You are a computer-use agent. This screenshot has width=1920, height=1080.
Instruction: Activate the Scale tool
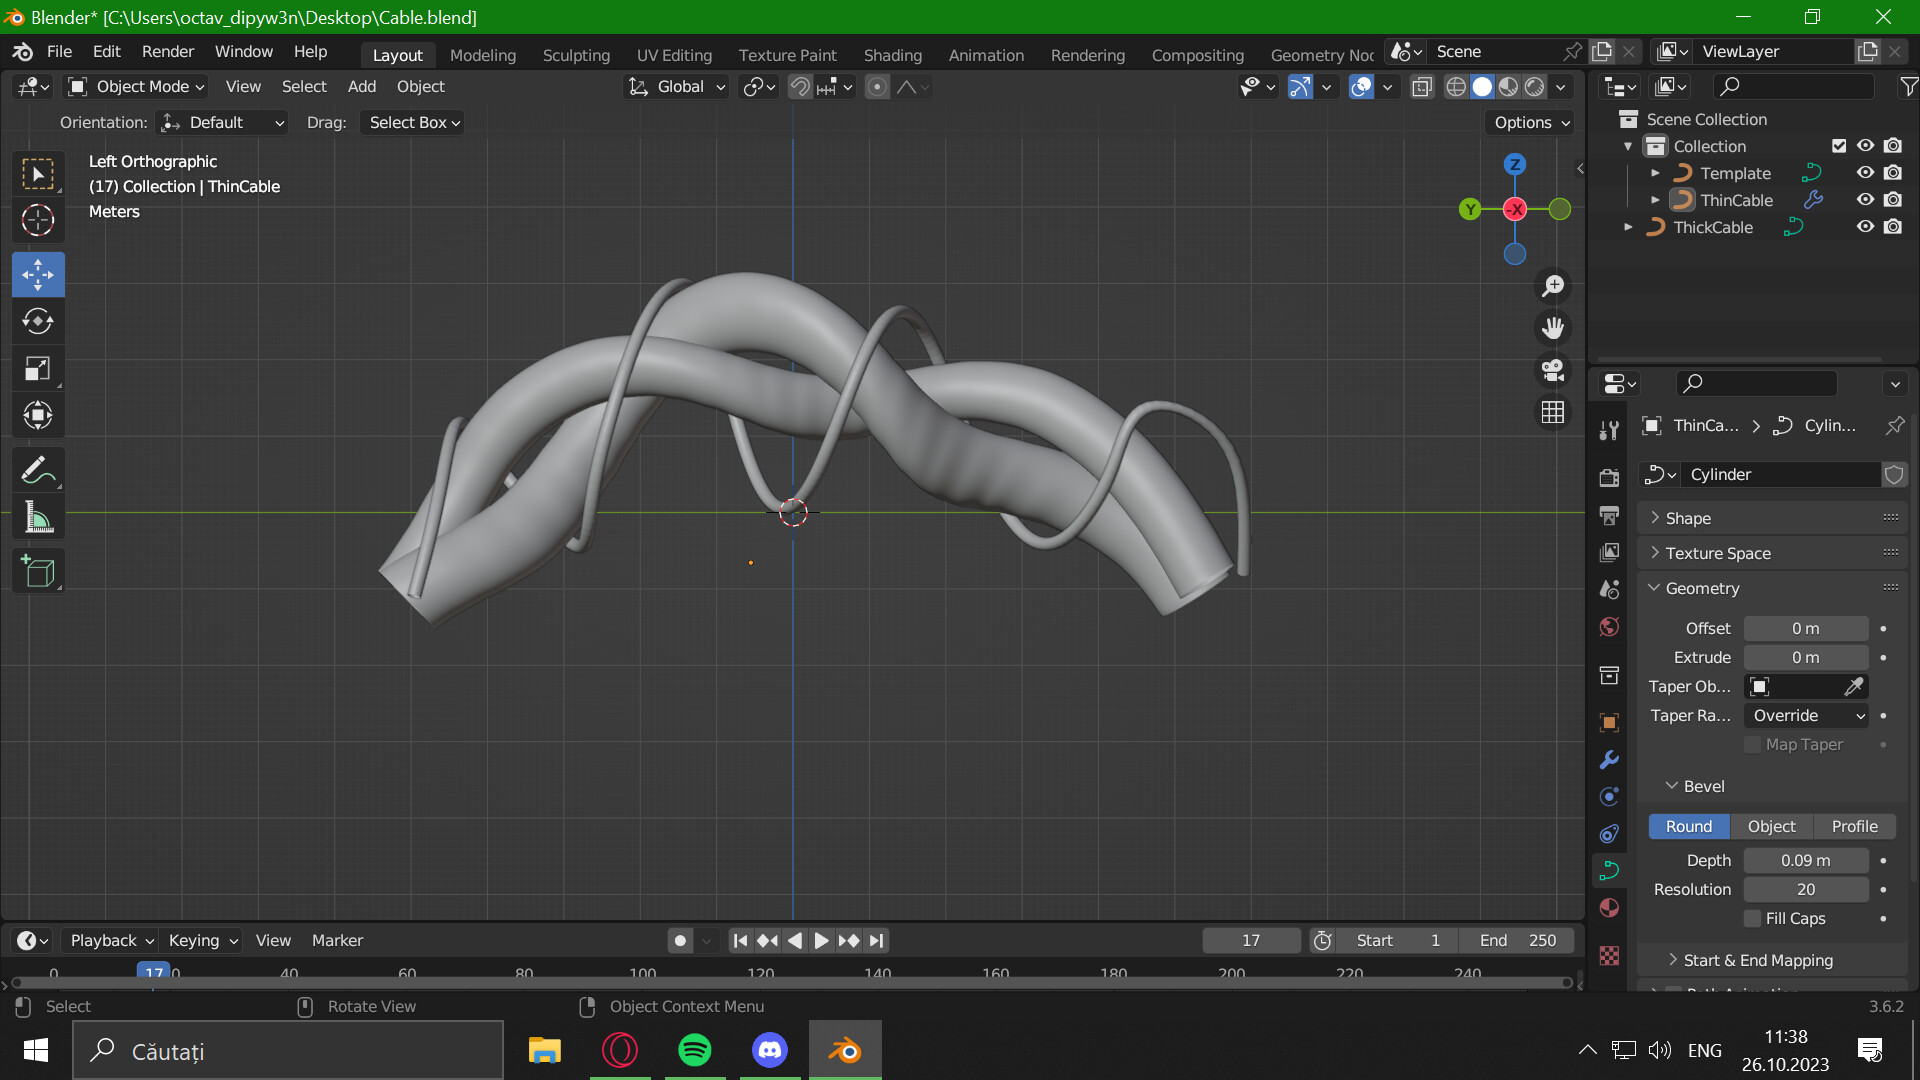click(x=38, y=369)
